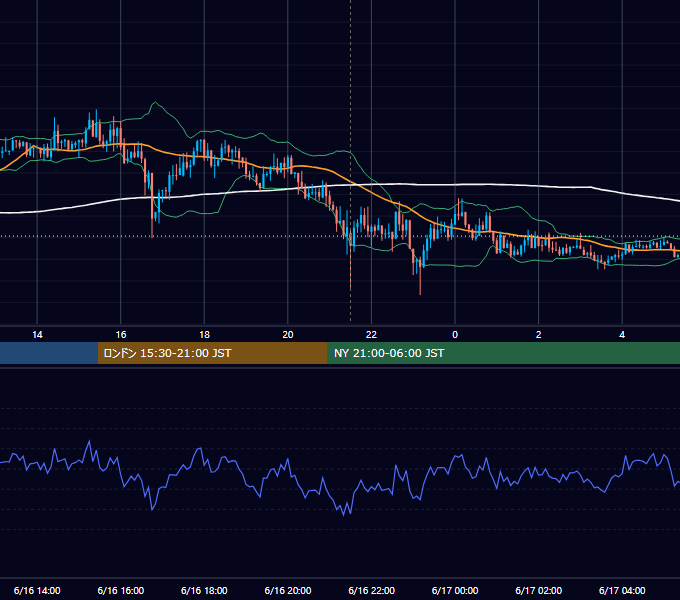Click the 0 hour label on price chart axis
680x600 pixels.
click(455, 335)
